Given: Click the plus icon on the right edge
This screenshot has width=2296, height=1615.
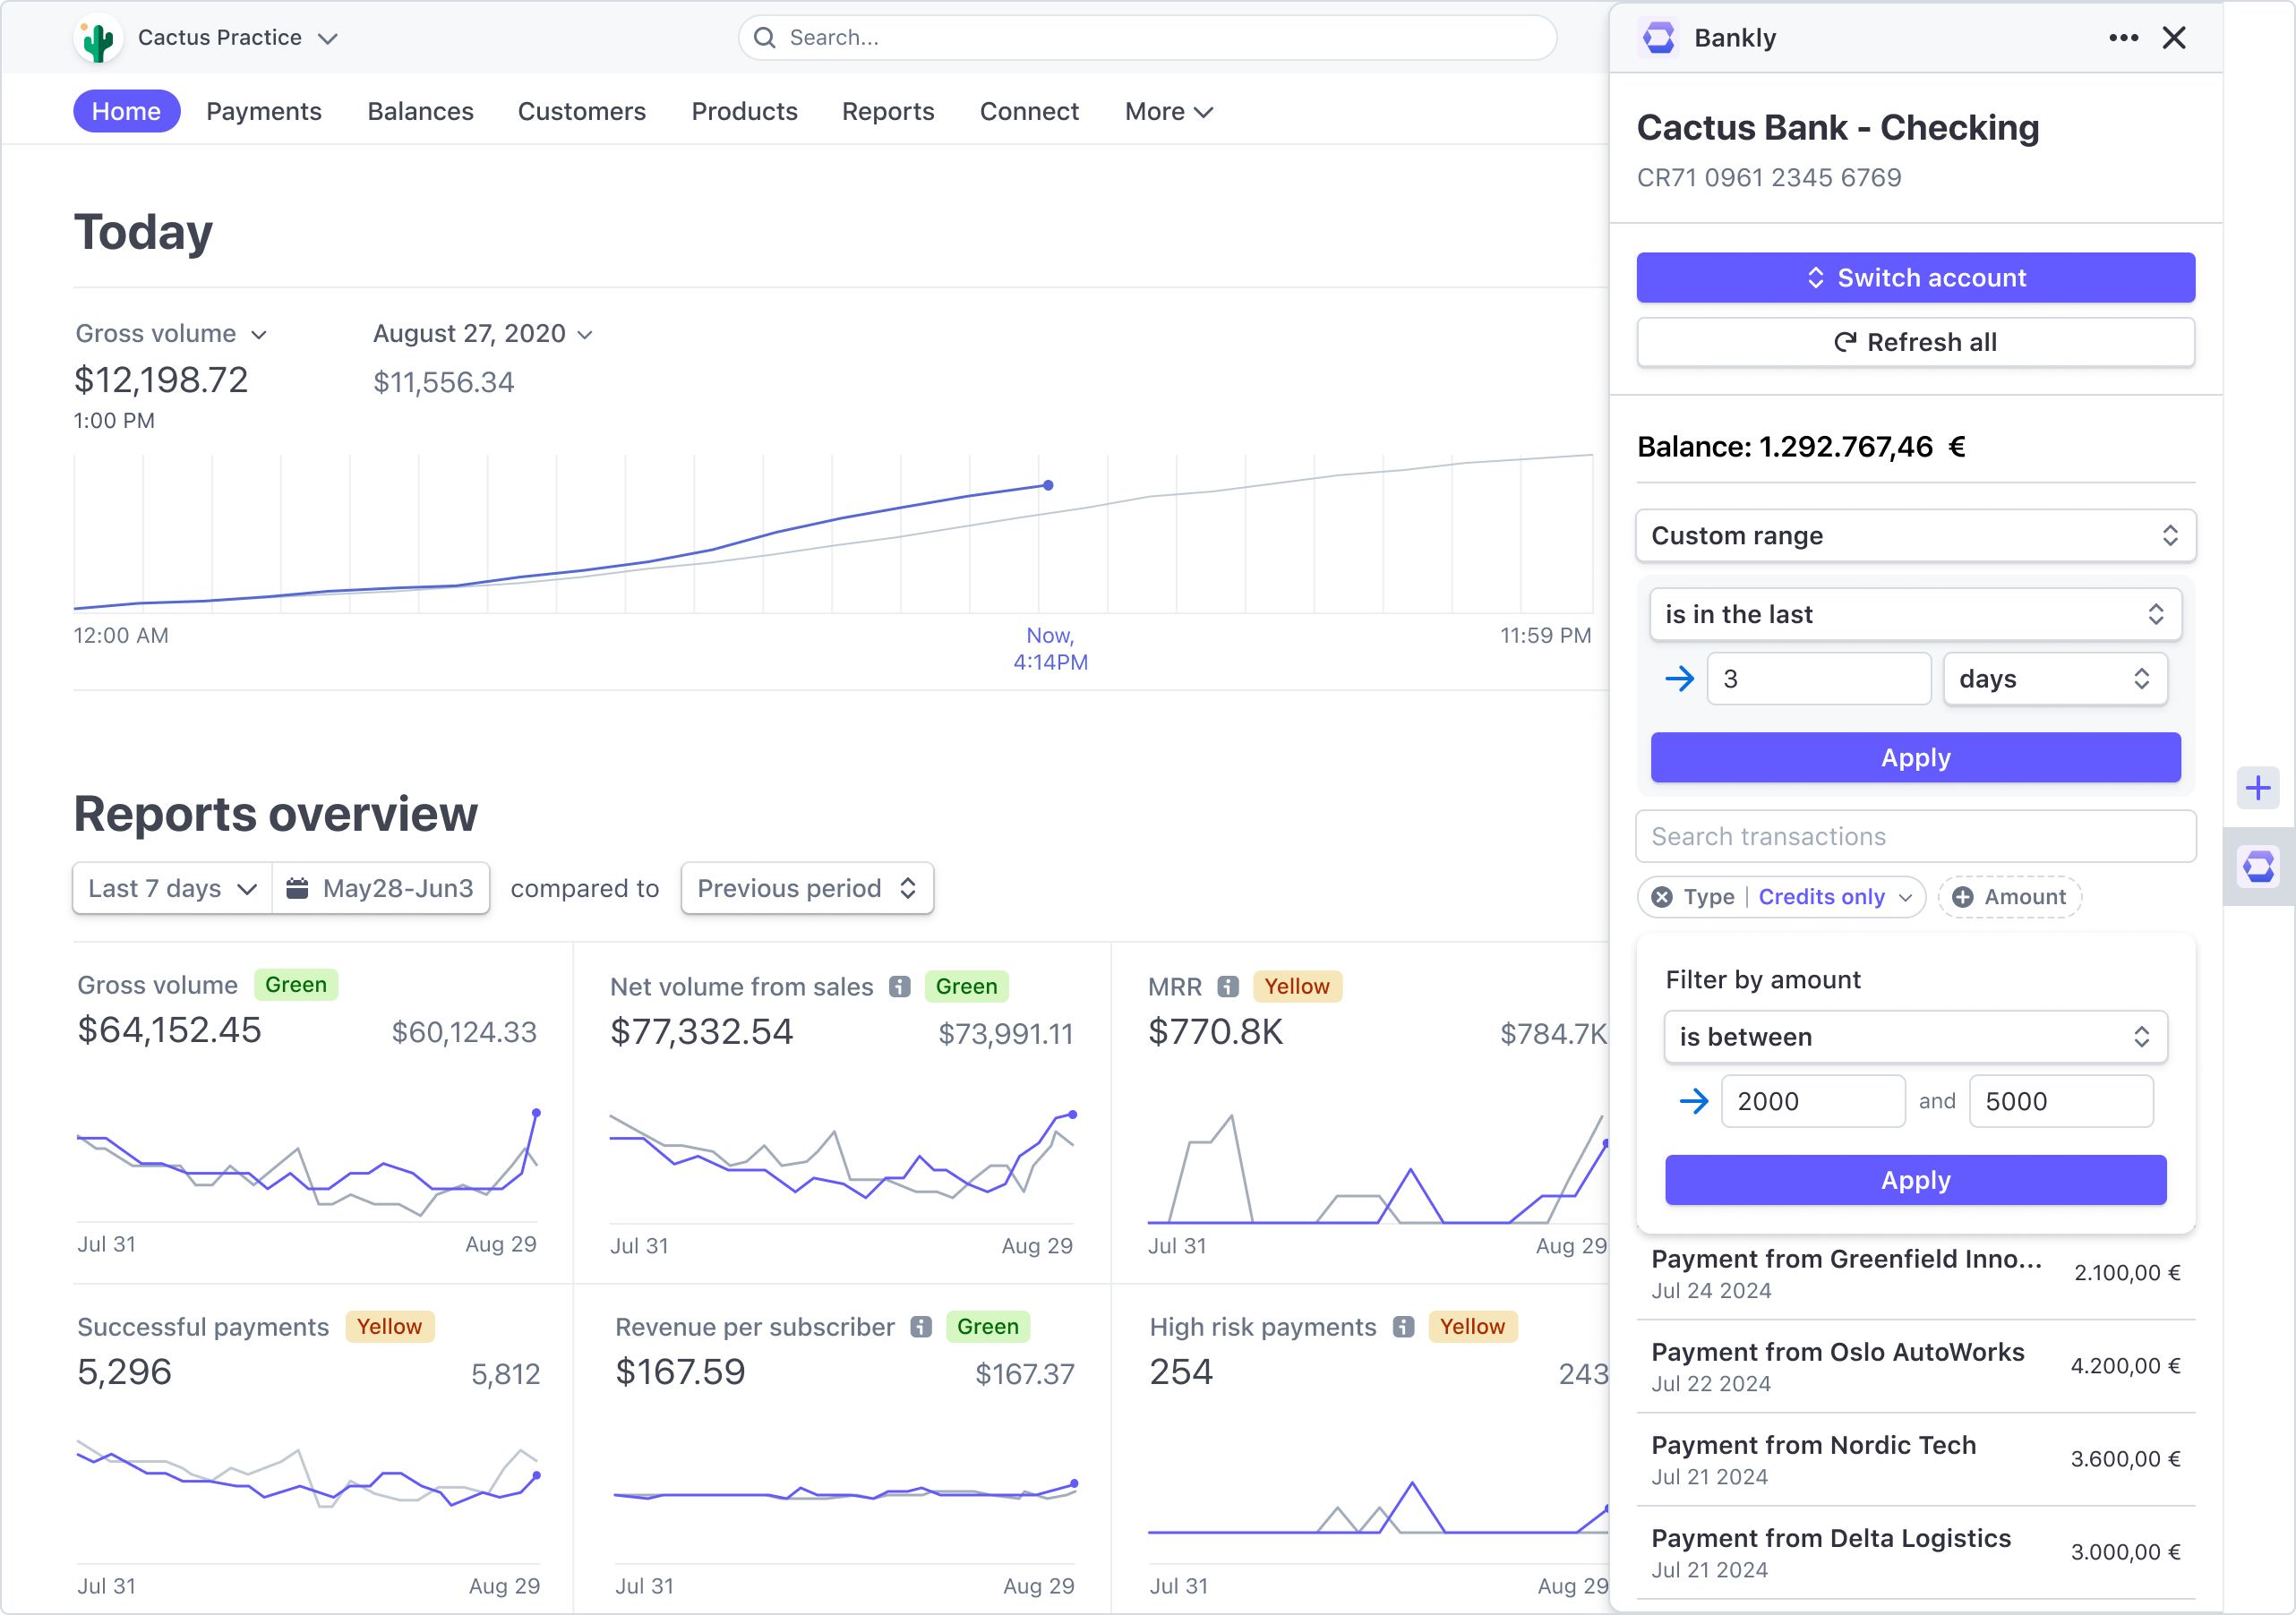Looking at the screenshot, I should coord(2258,788).
